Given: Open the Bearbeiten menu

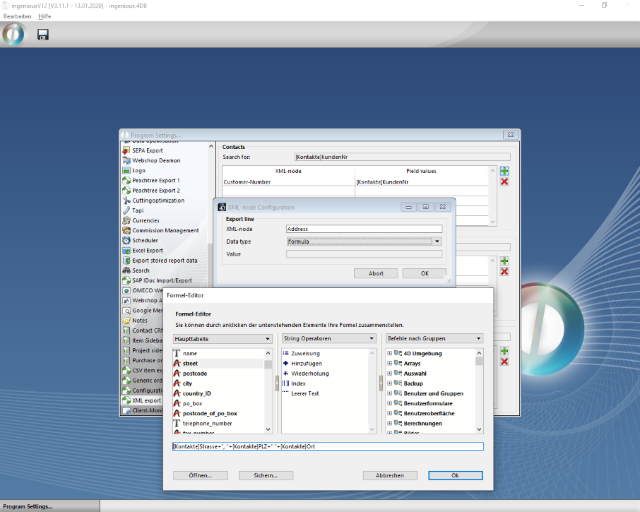Looking at the screenshot, I should coord(17,16).
